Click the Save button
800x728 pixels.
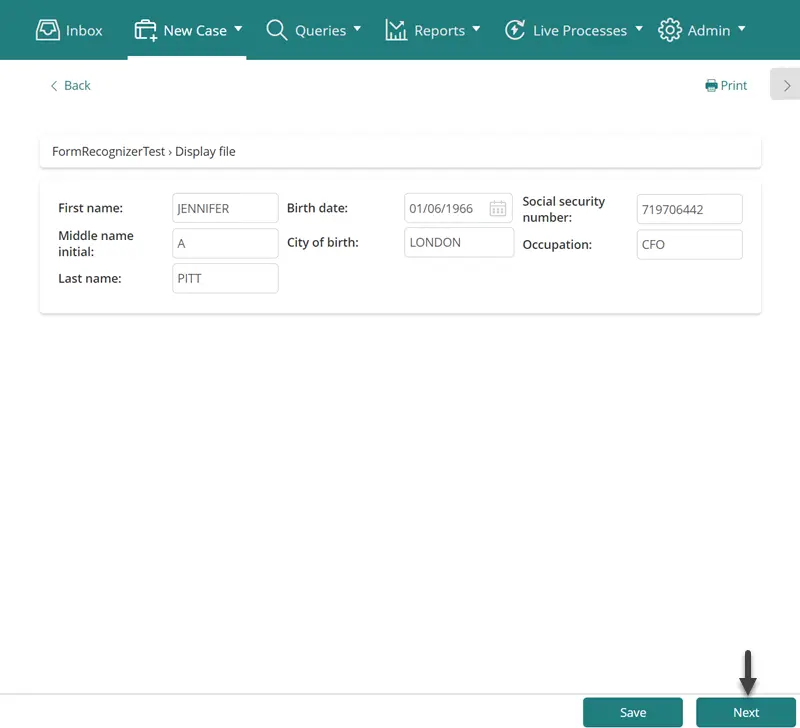[x=633, y=712]
